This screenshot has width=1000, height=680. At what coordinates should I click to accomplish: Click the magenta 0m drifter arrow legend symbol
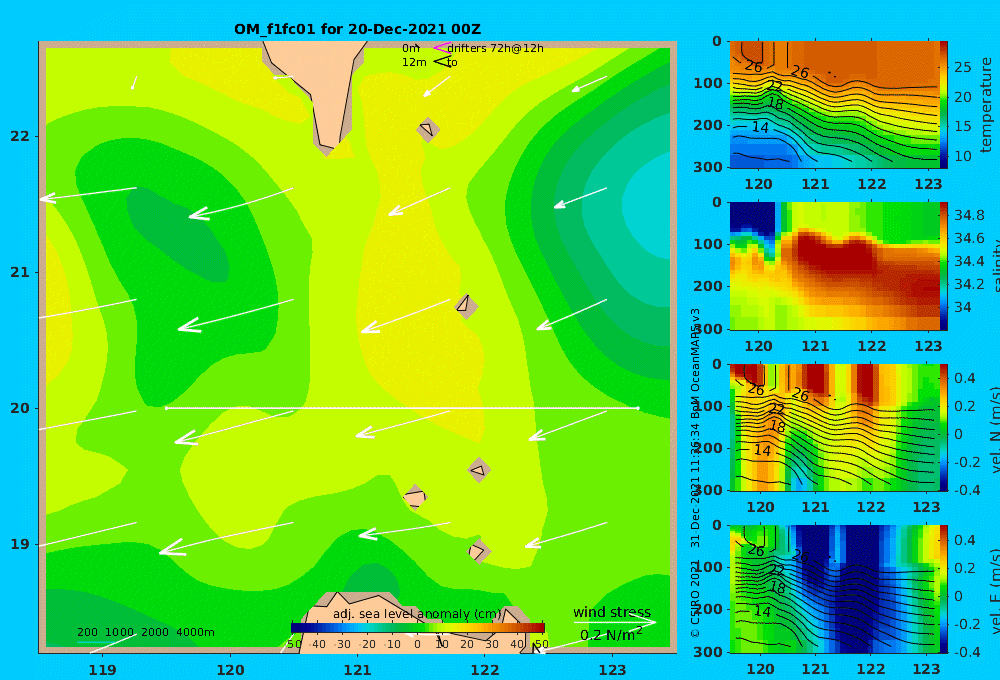pyautogui.click(x=441, y=48)
